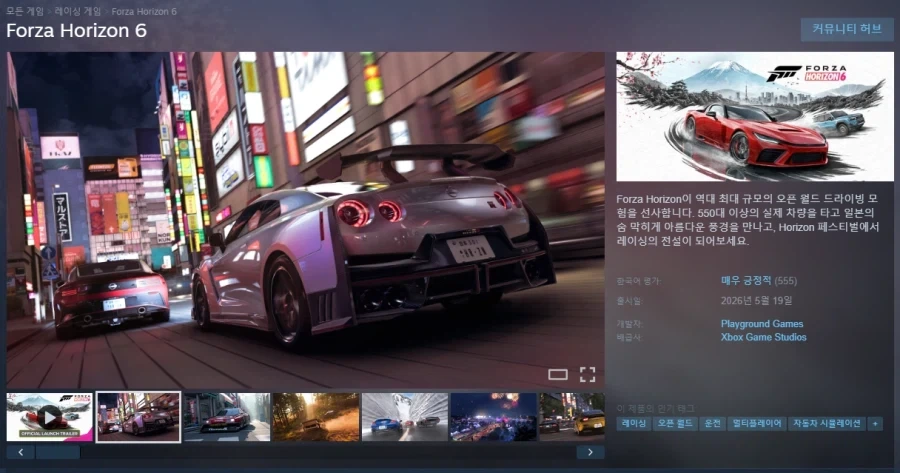The height and width of the screenshot is (473, 900).
Task: Go to 모든 게임 breadcrumb
Action: point(25,11)
